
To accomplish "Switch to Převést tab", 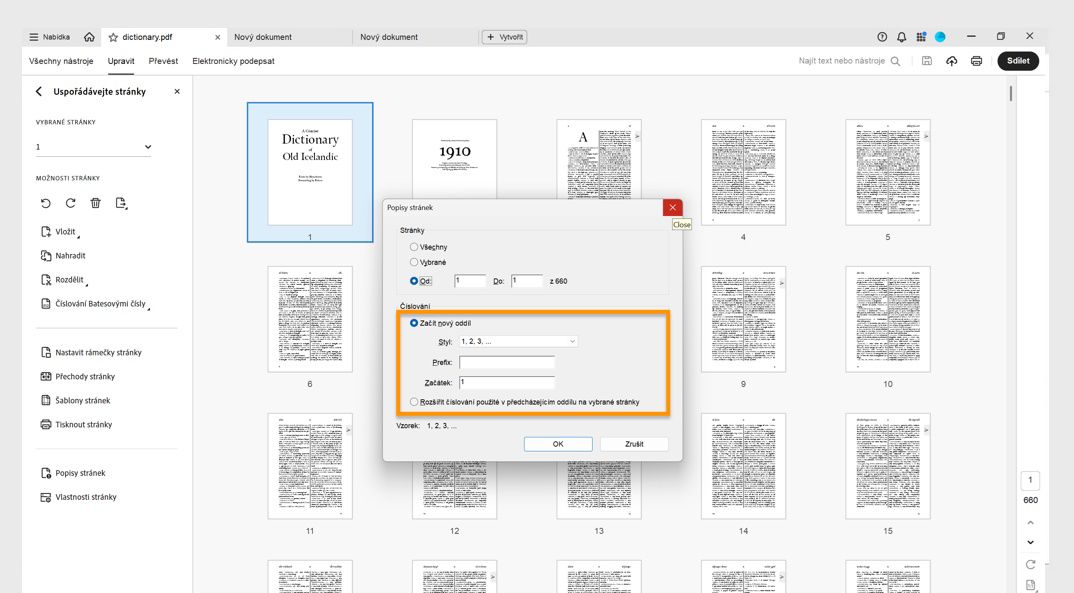I will (x=163, y=61).
